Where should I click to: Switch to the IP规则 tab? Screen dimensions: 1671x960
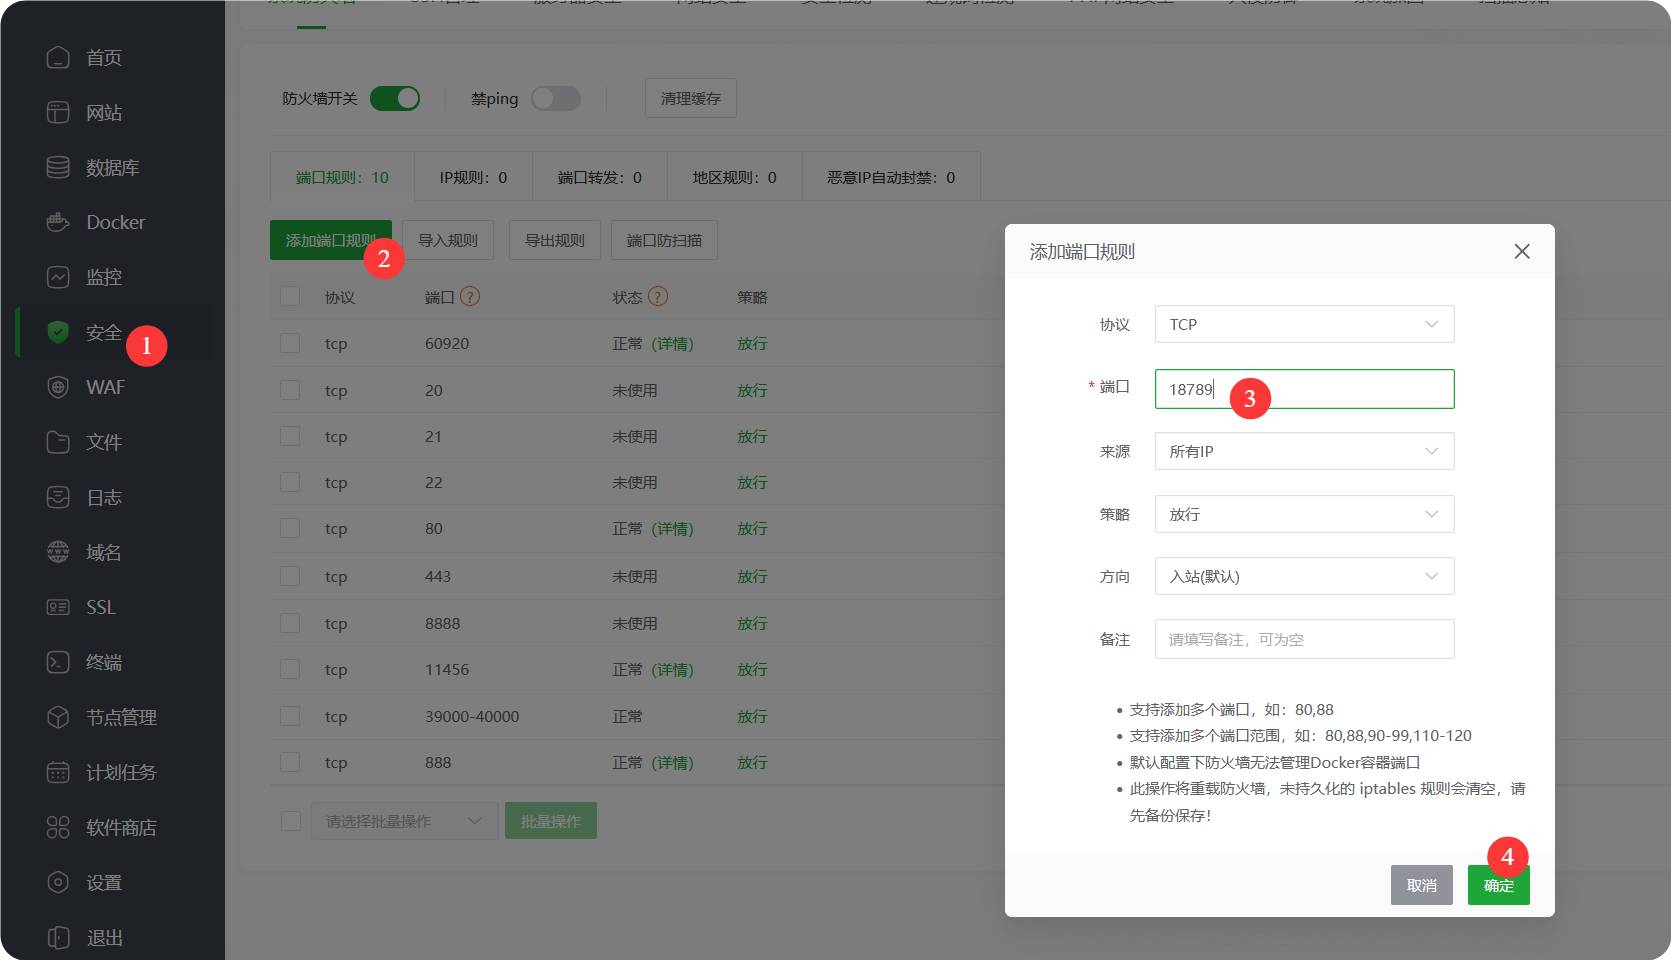pos(473,177)
